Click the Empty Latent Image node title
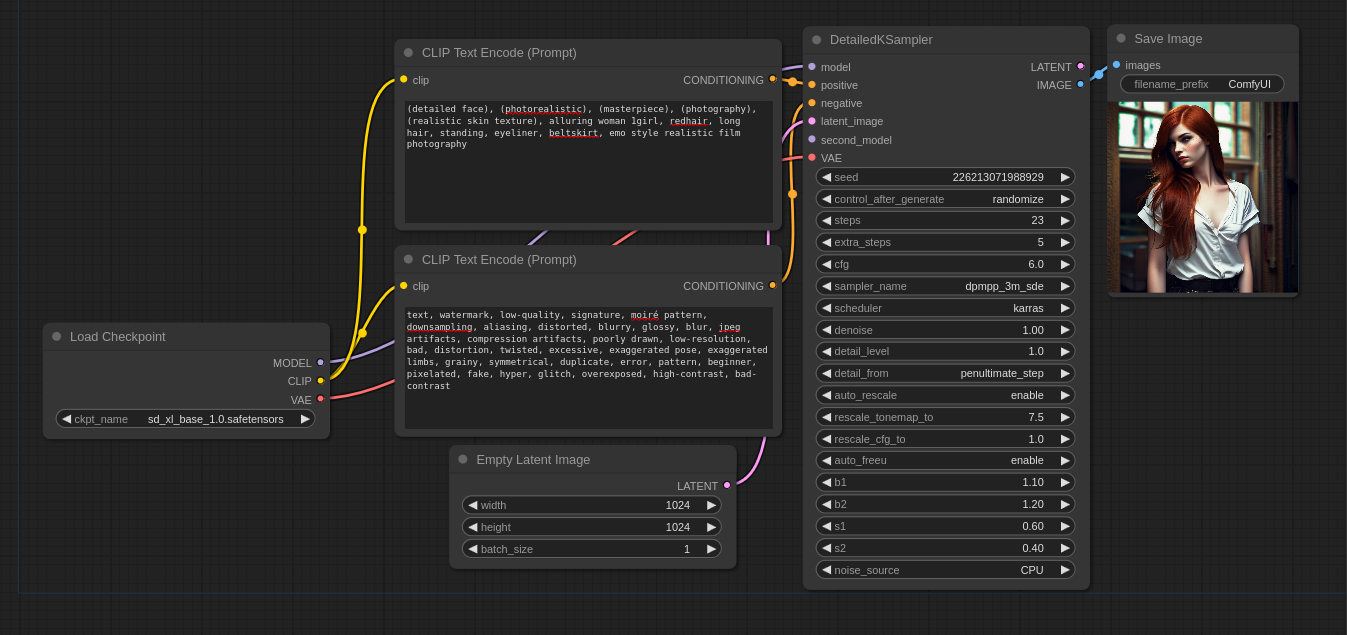The height and width of the screenshot is (635, 1347). pyautogui.click(x=533, y=460)
